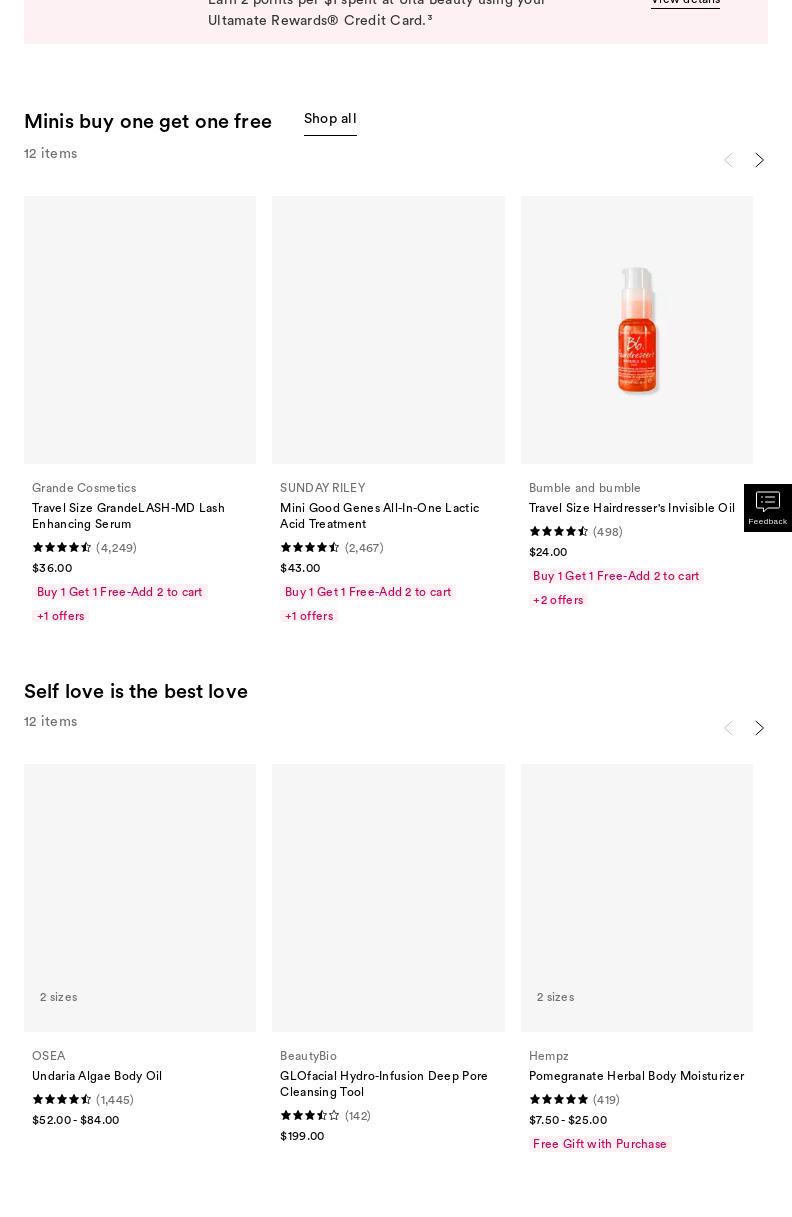792x1217 pixels.
Task: Click Free Gift with Purchase badge
Action: [600, 1144]
